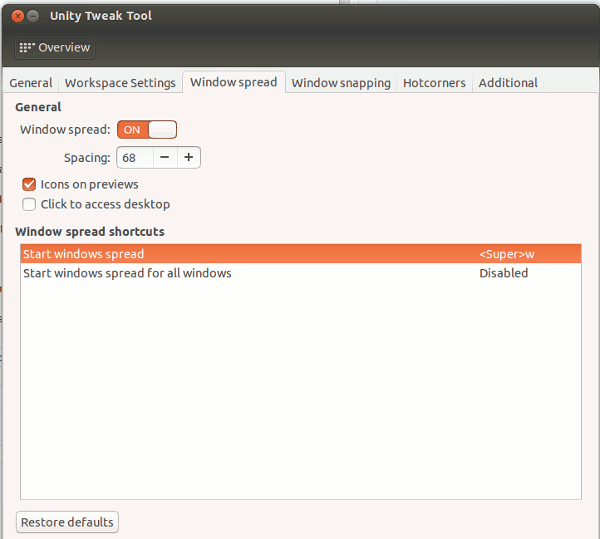Switch to the Additional tab
This screenshot has width=600, height=539.
pos(508,83)
